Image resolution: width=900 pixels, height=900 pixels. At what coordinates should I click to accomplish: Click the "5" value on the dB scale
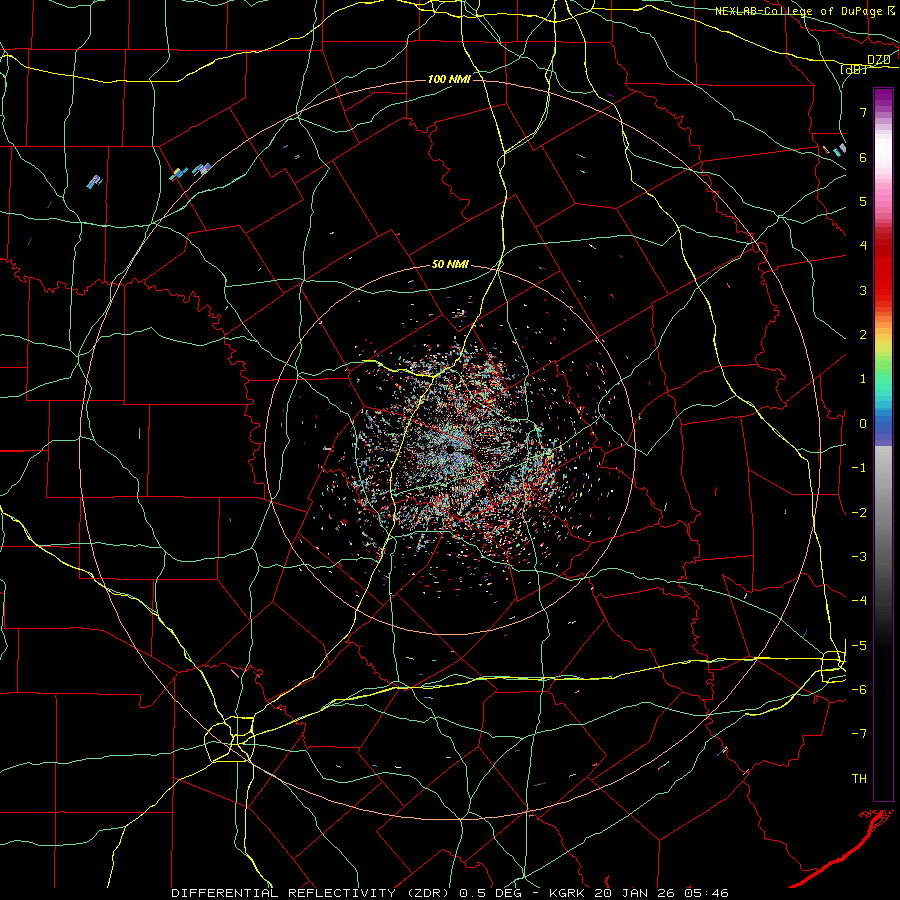863,201
